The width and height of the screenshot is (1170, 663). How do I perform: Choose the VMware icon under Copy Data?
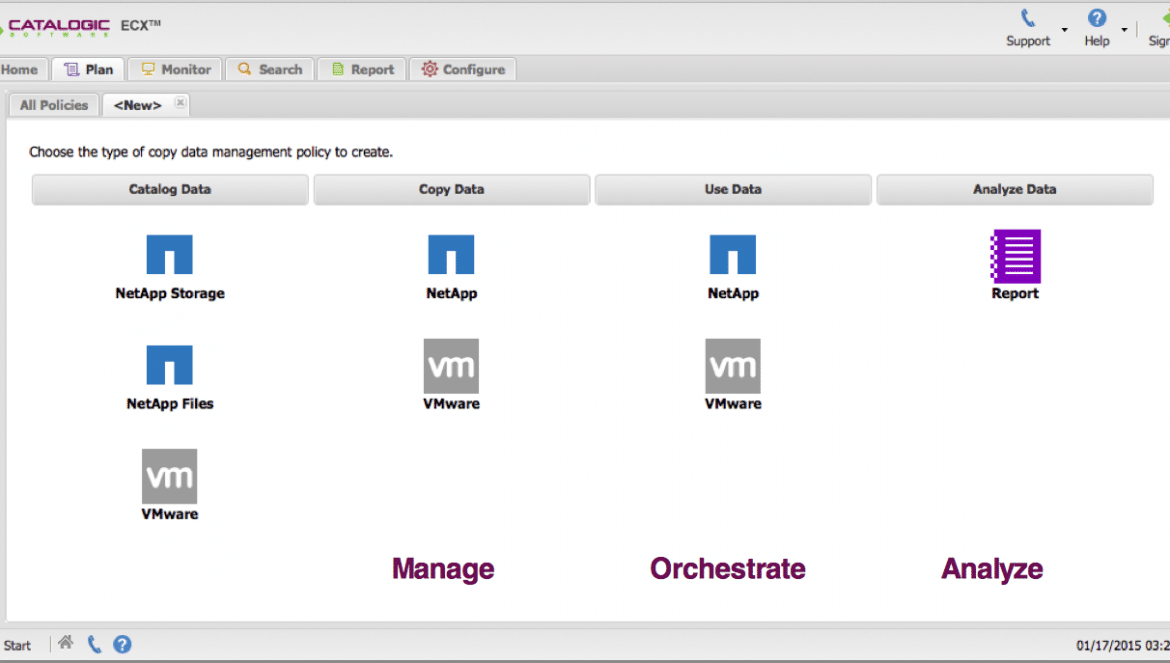(451, 366)
